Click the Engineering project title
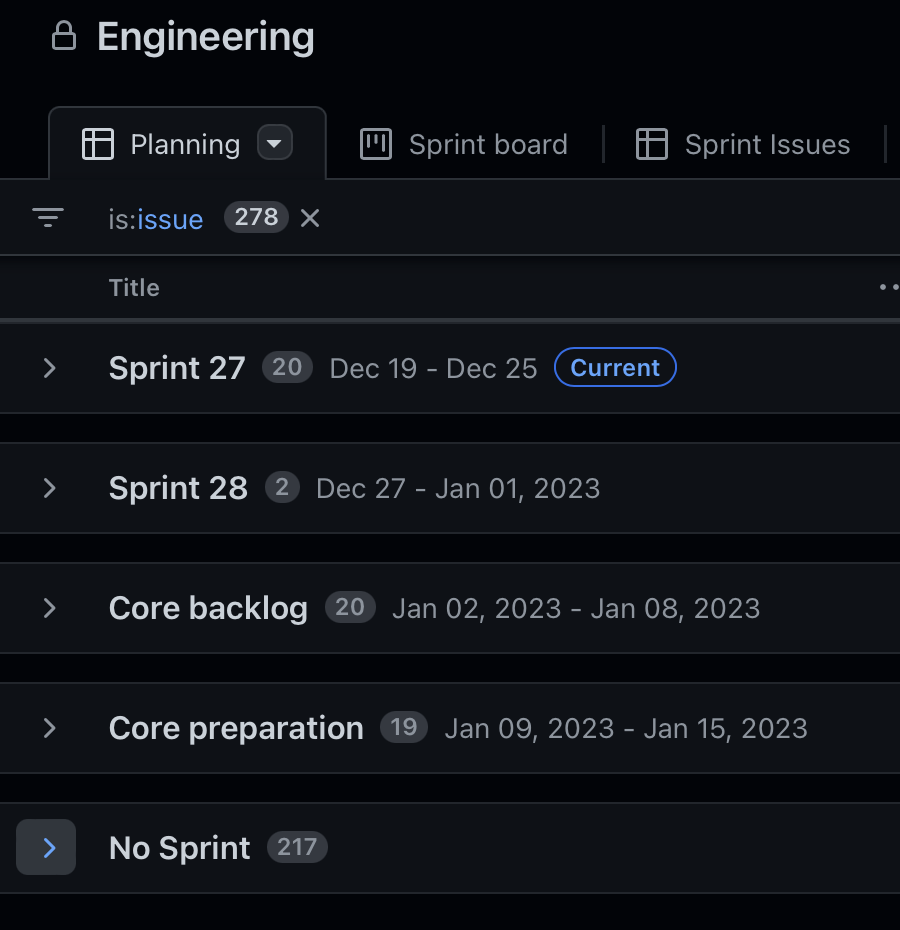 [205, 36]
